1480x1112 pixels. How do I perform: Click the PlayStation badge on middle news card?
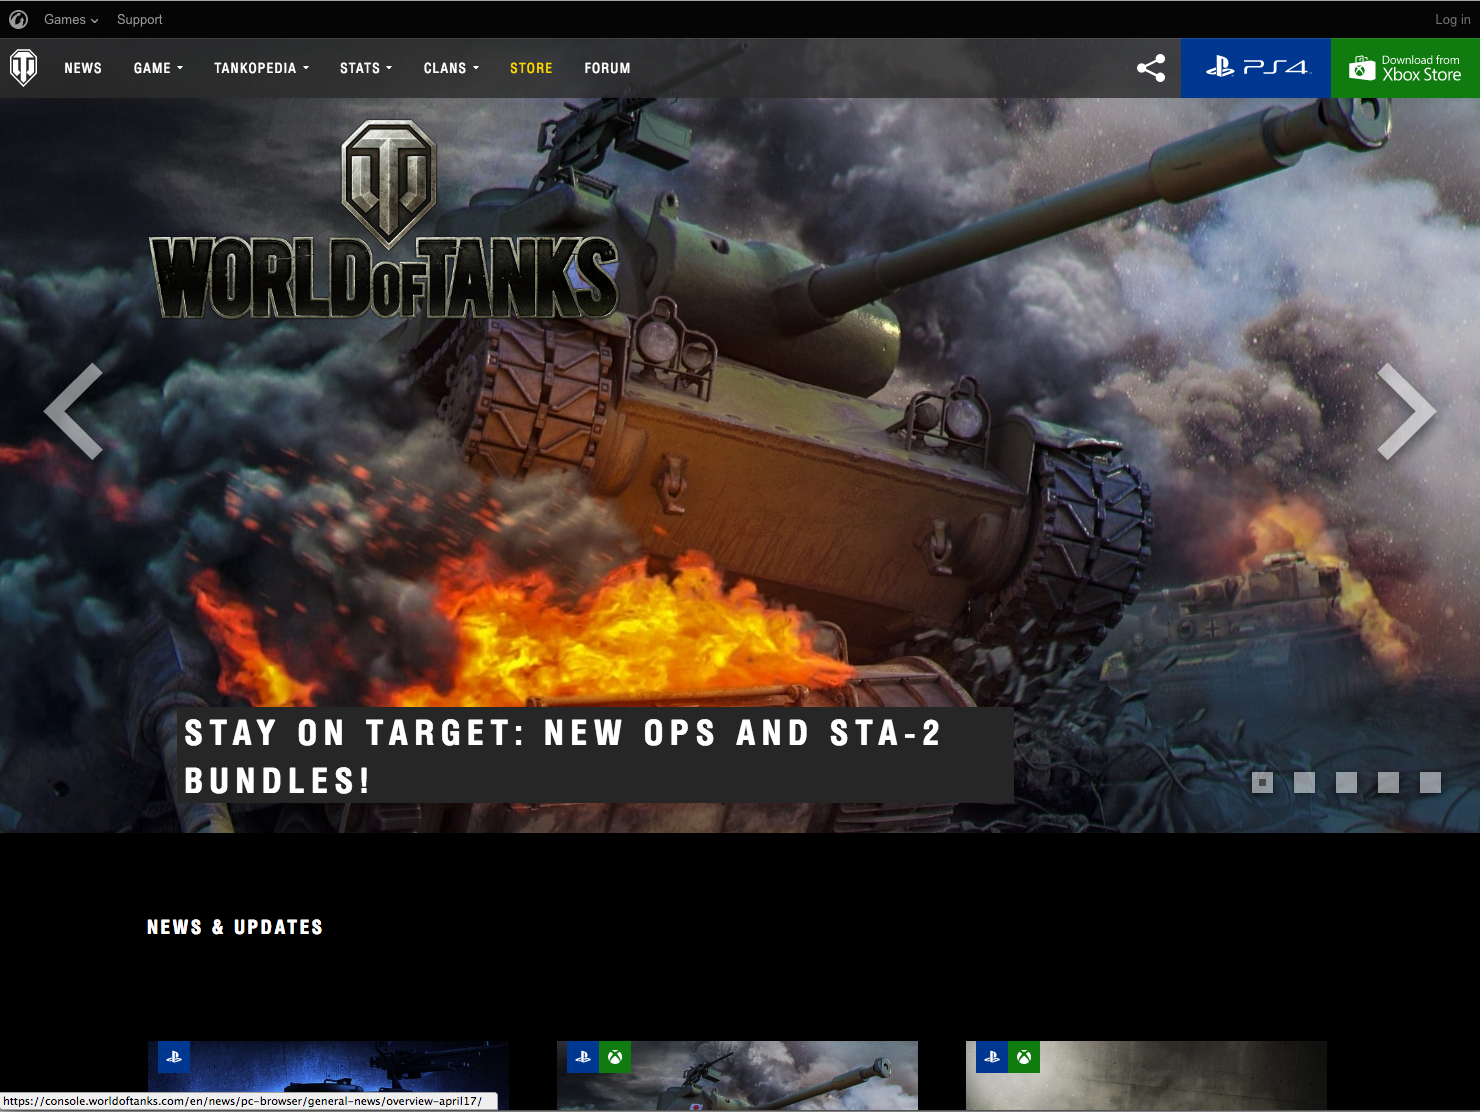click(x=583, y=1057)
